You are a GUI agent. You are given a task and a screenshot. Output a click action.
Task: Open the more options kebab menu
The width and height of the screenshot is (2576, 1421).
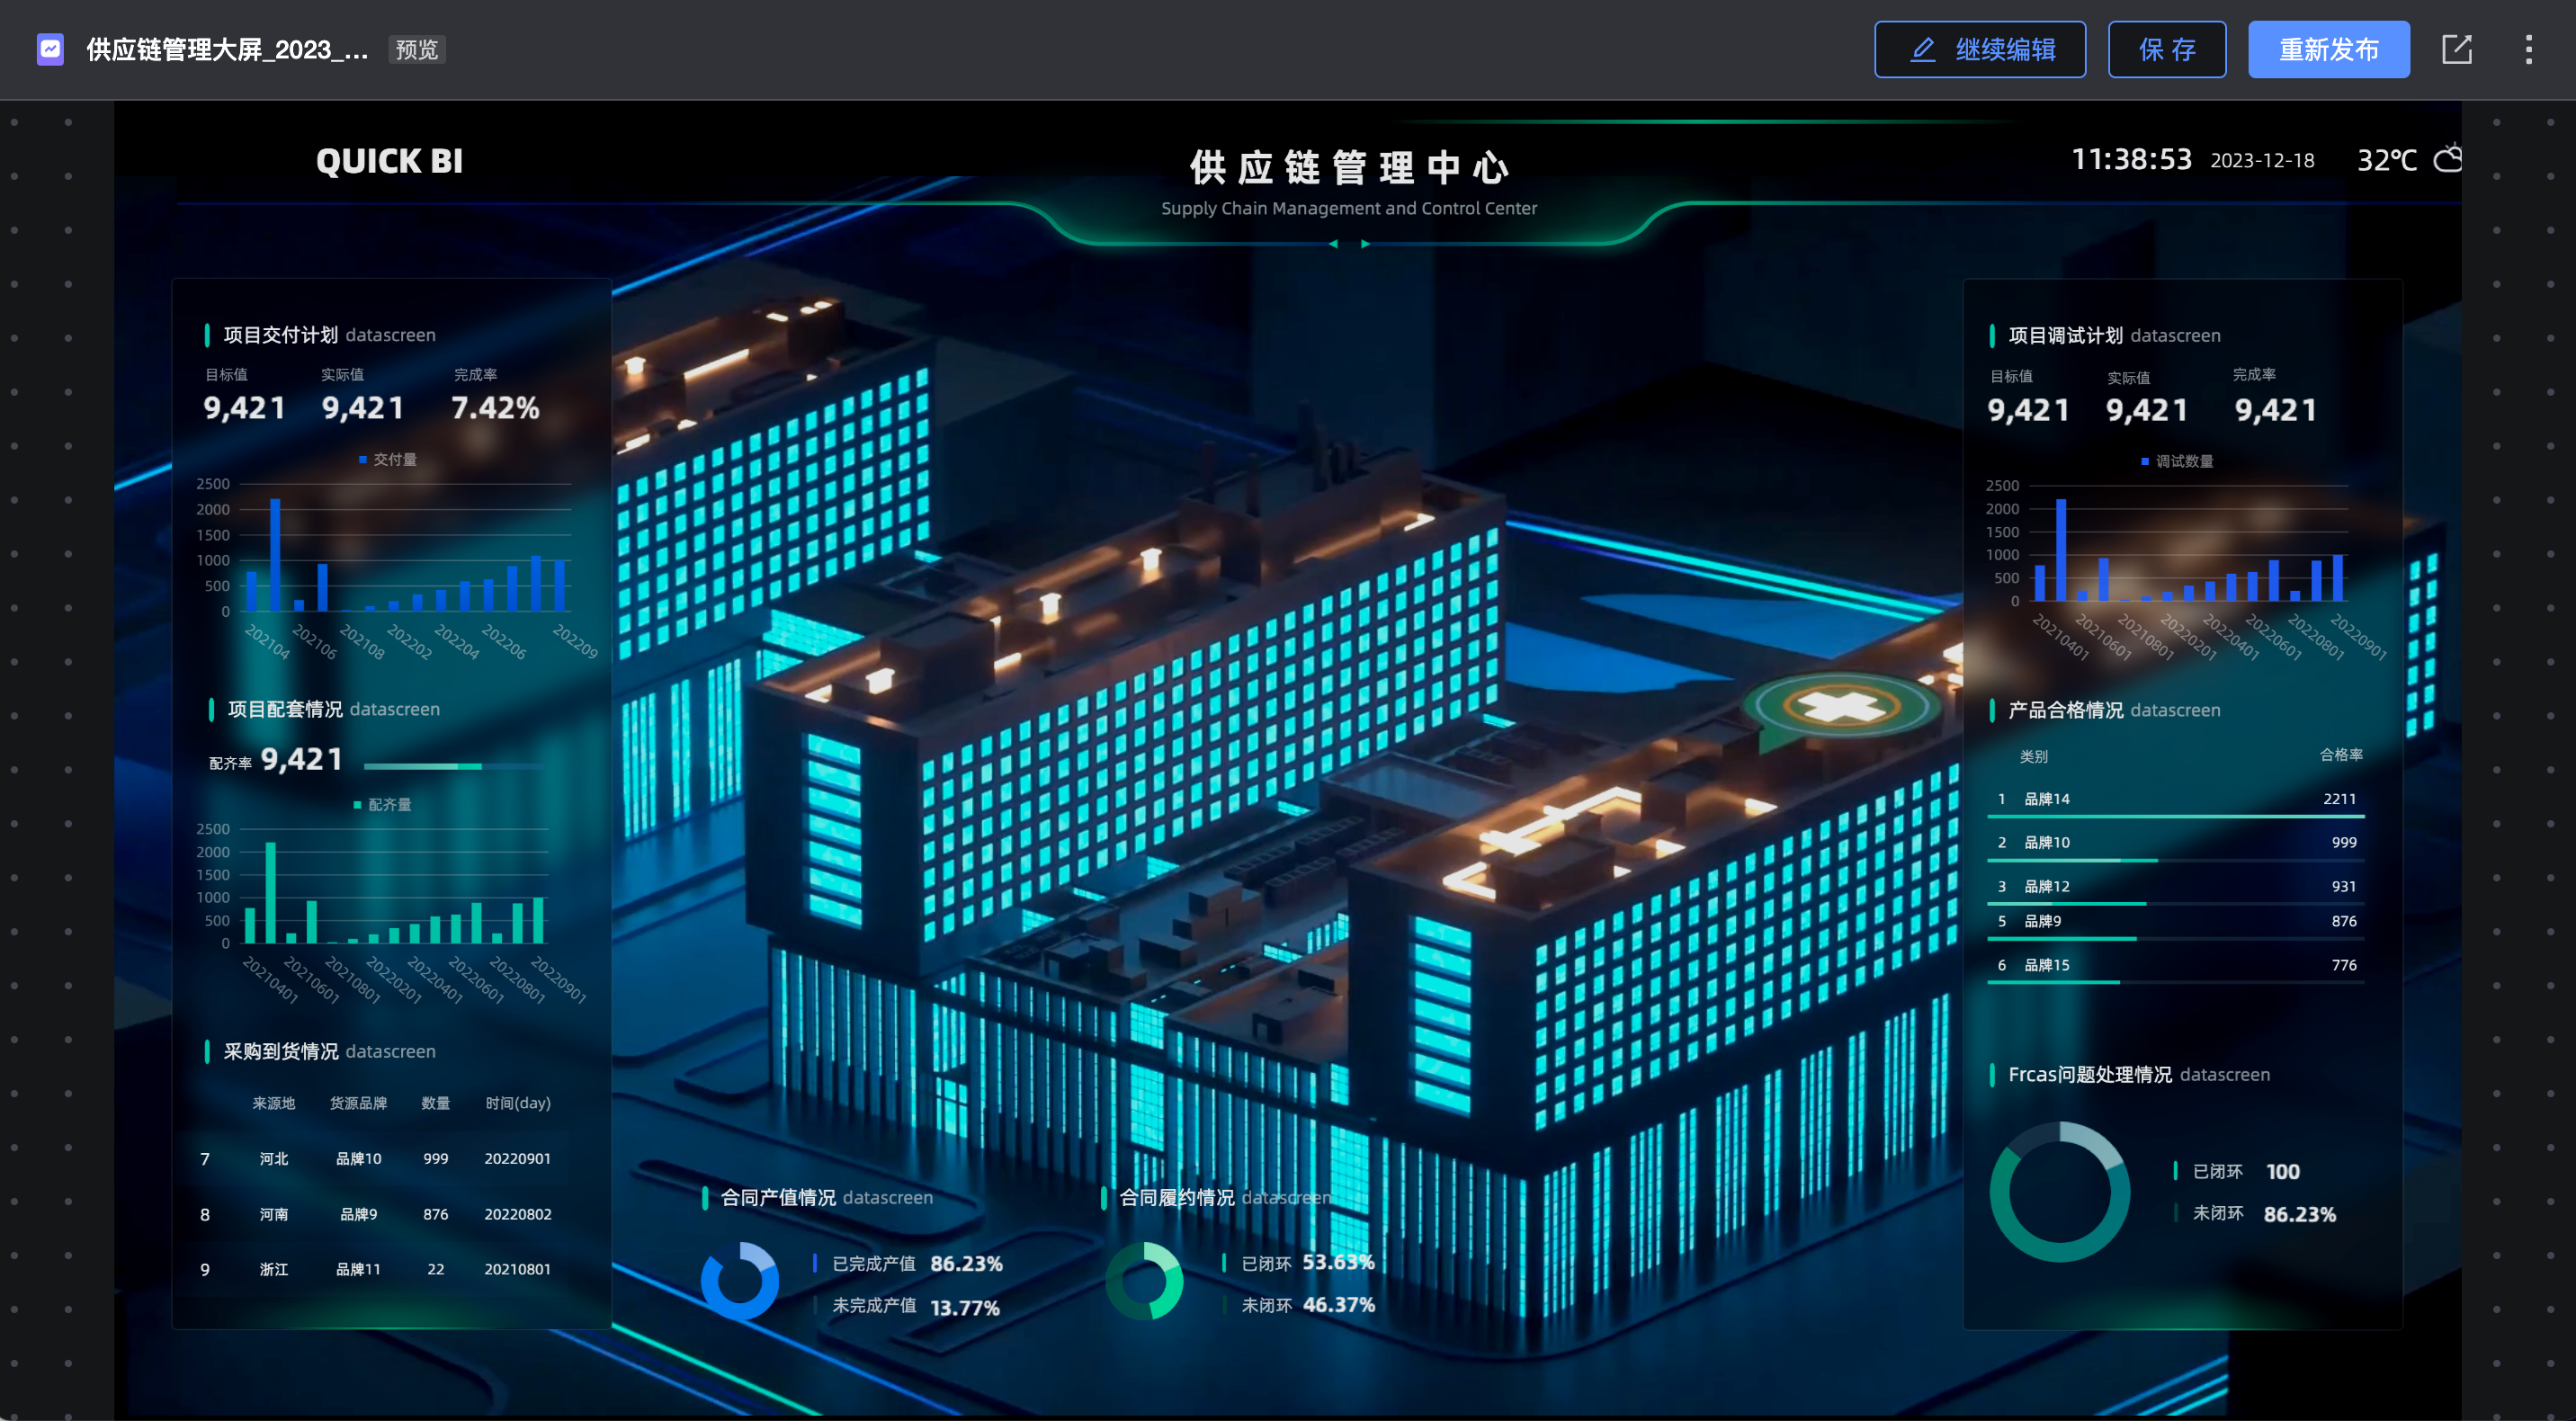[2529, 49]
